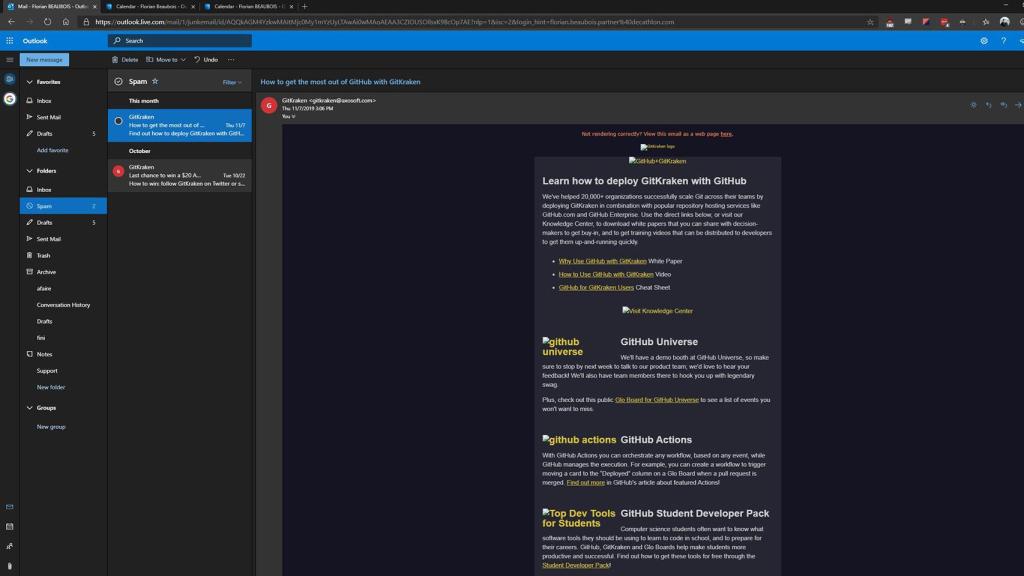Click the New message button
Viewport: 1024px width, 576px height.
[44, 60]
